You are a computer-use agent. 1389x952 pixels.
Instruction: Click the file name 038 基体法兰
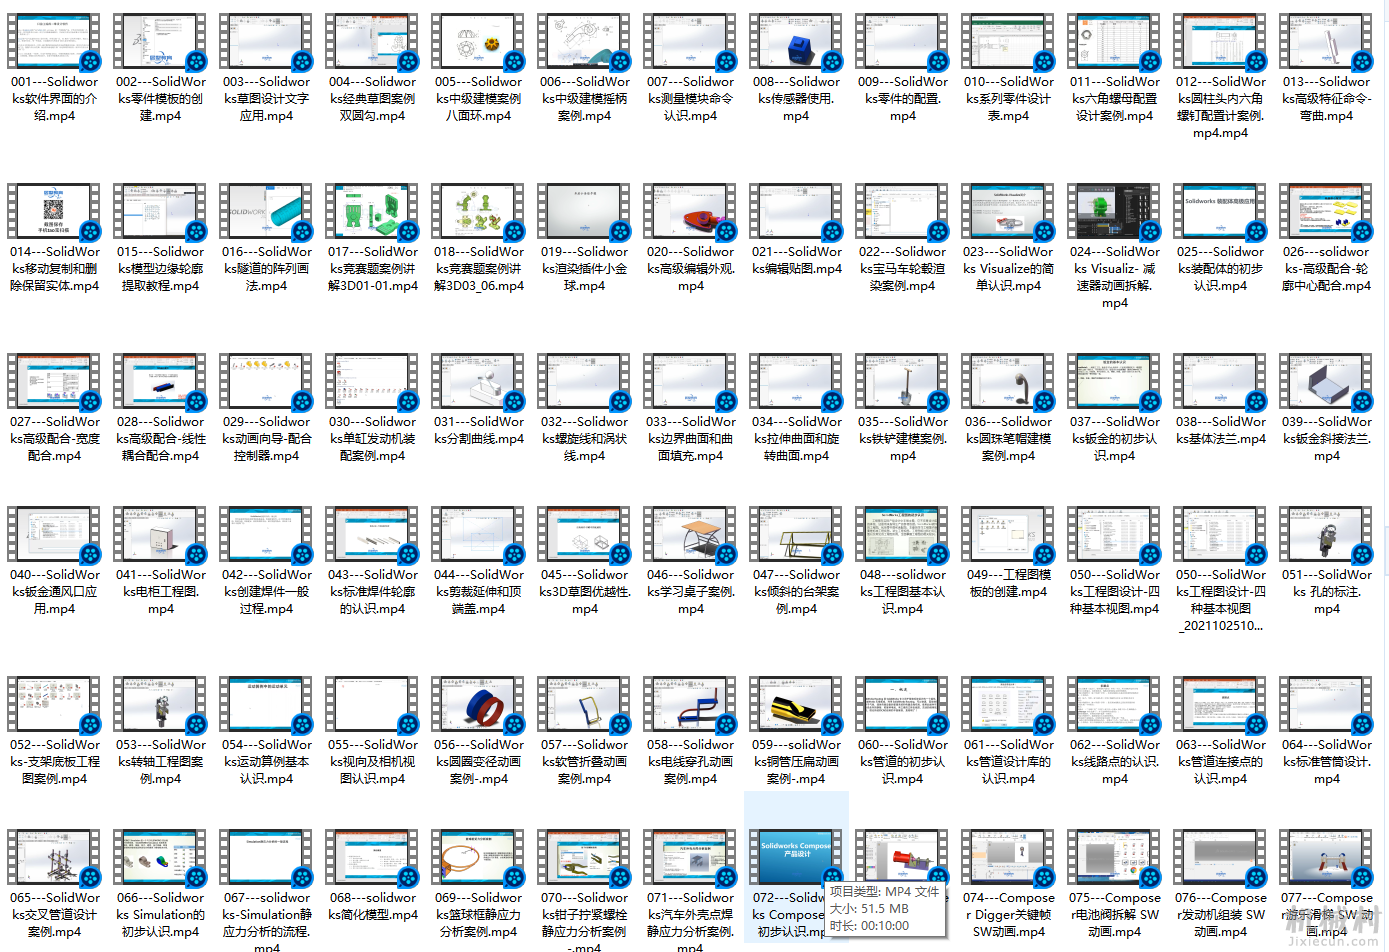pos(1220,430)
